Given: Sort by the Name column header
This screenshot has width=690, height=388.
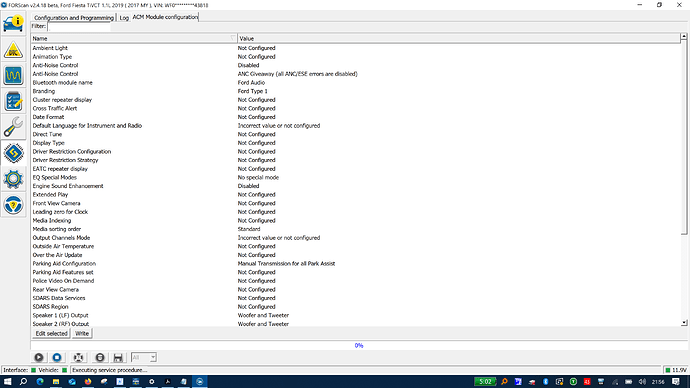Looking at the screenshot, I should point(134,39).
